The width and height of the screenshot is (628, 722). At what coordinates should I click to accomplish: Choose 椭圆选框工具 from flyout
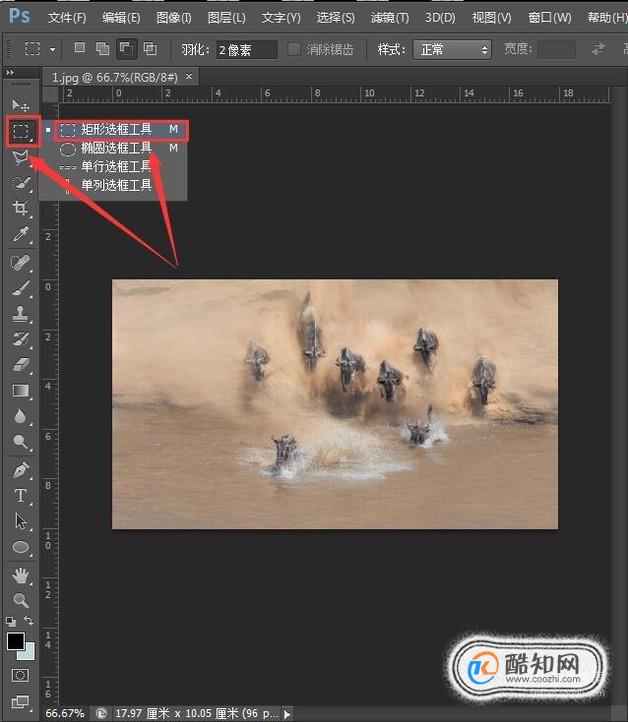point(114,148)
